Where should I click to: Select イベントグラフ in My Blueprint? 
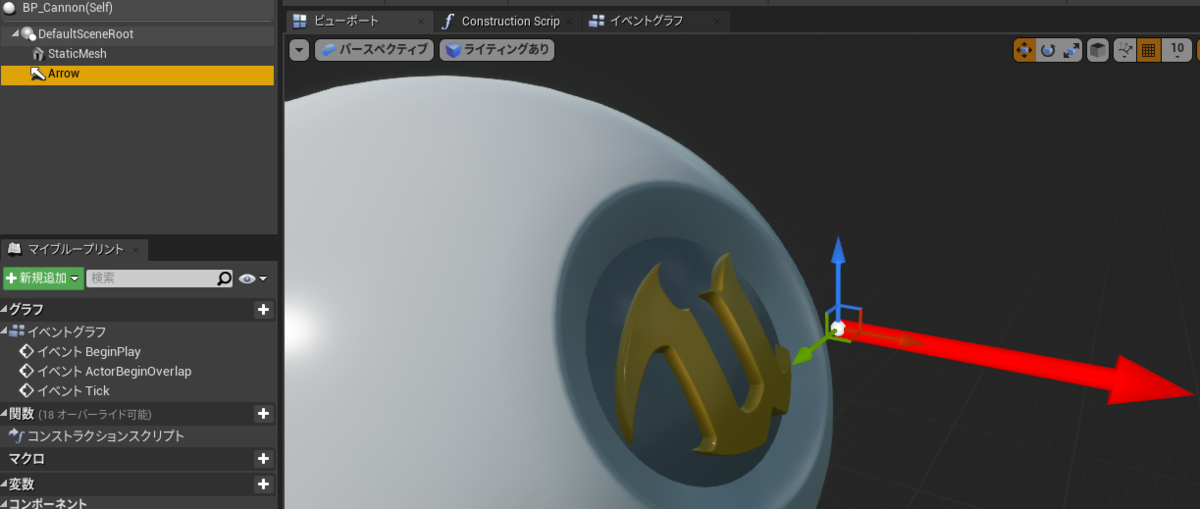(x=66, y=331)
